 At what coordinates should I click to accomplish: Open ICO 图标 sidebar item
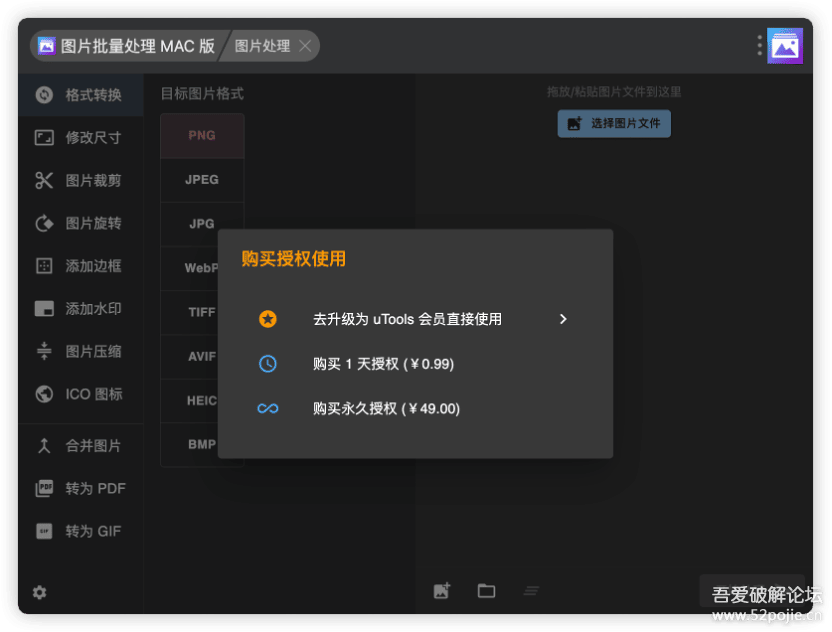click(81, 394)
